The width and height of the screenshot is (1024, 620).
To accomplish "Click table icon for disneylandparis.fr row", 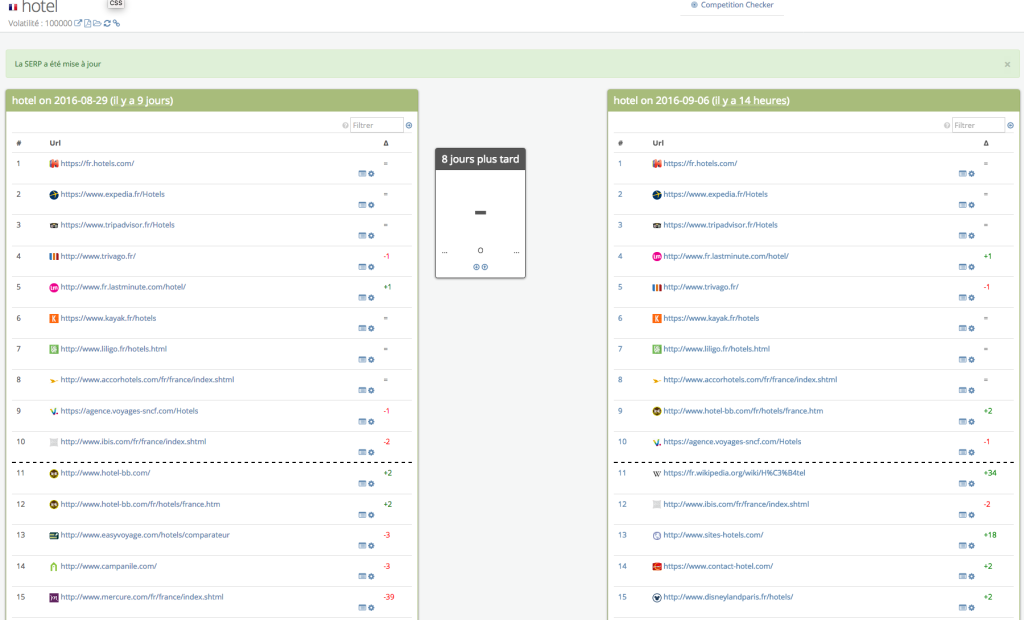I will coord(962,608).
